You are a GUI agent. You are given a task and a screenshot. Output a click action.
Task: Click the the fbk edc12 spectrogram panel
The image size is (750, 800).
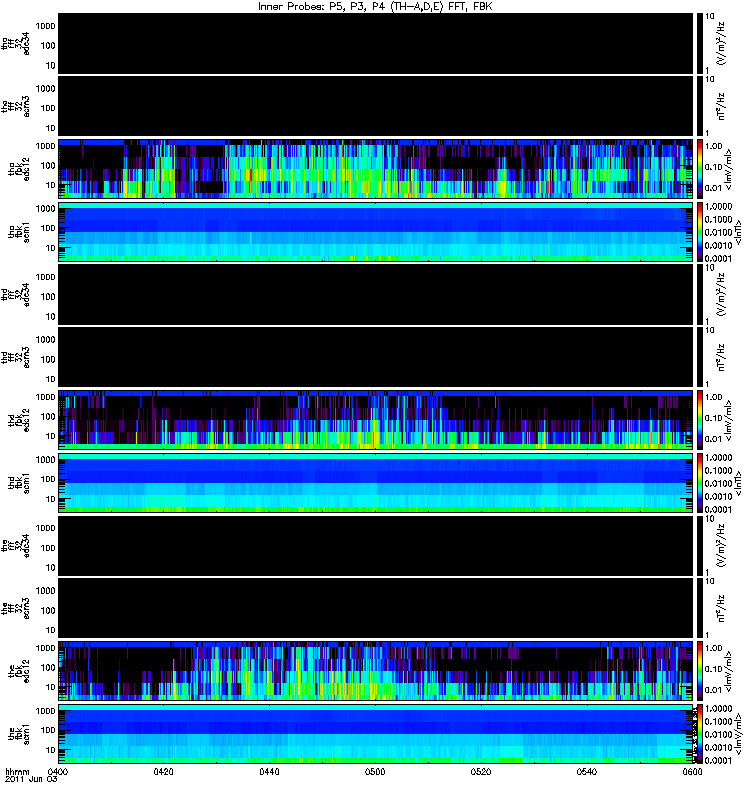pyautogui.click(x=376, y=671)
